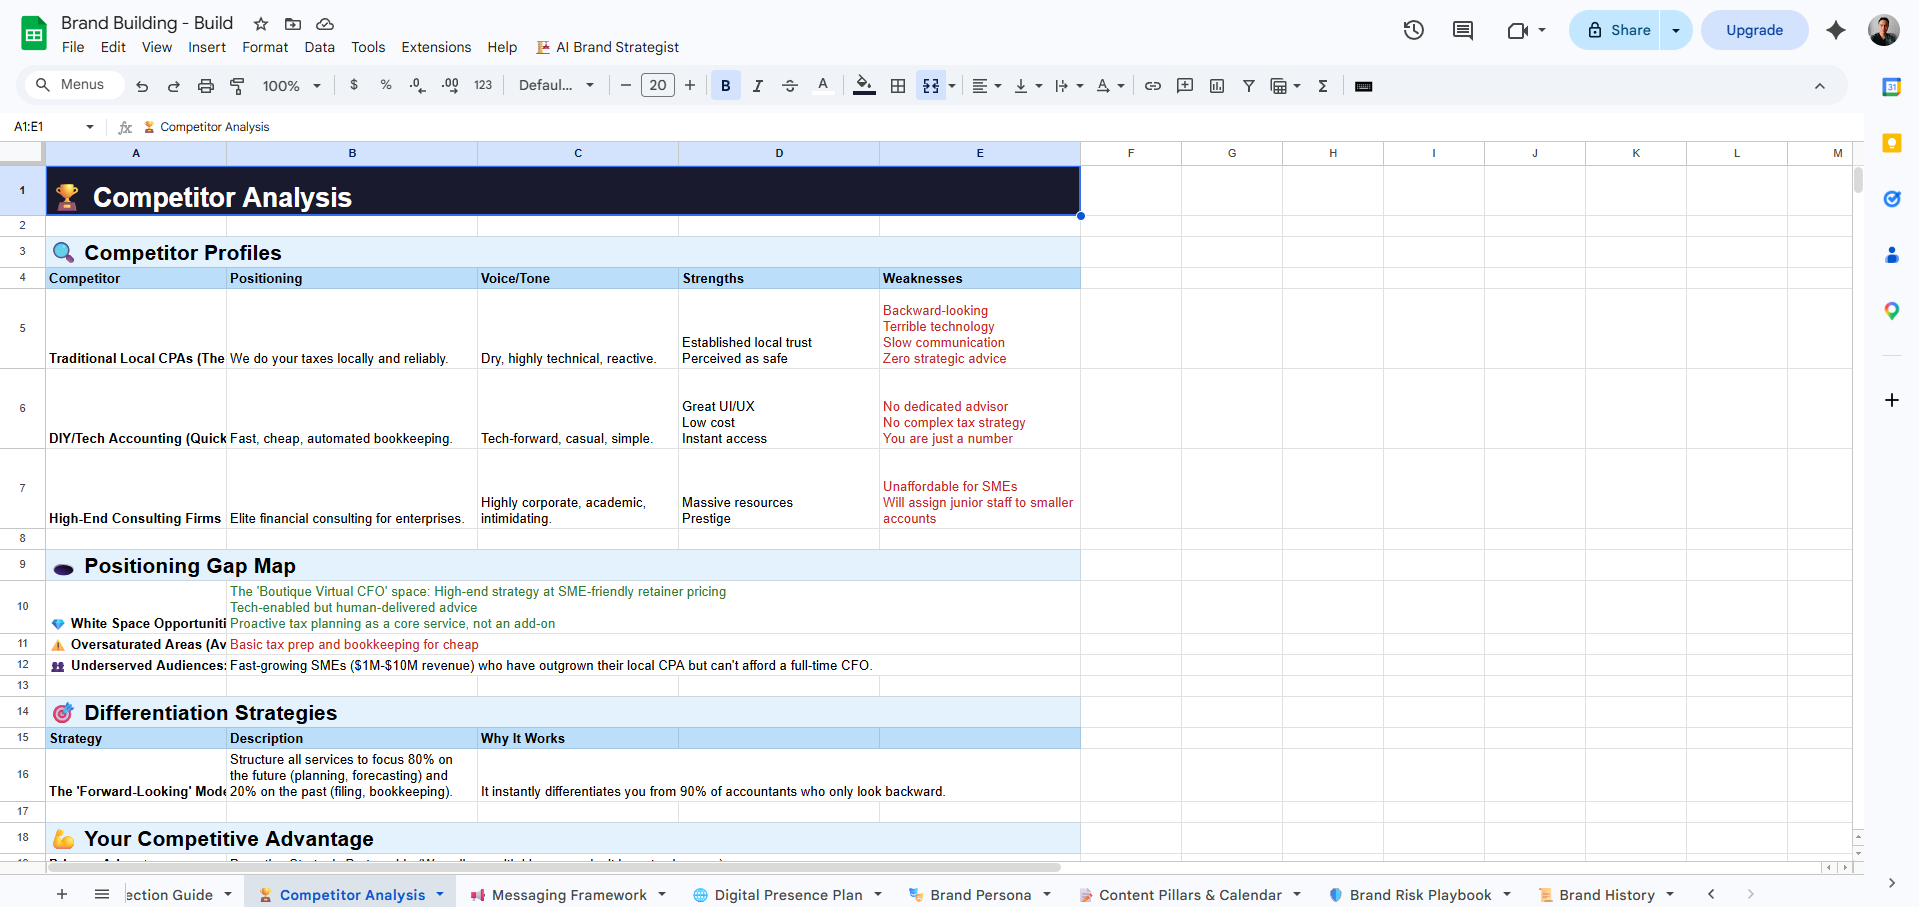Toggle merge cells button
The height and width of the screenshot is (907, 1919).
tap(931, 86)
